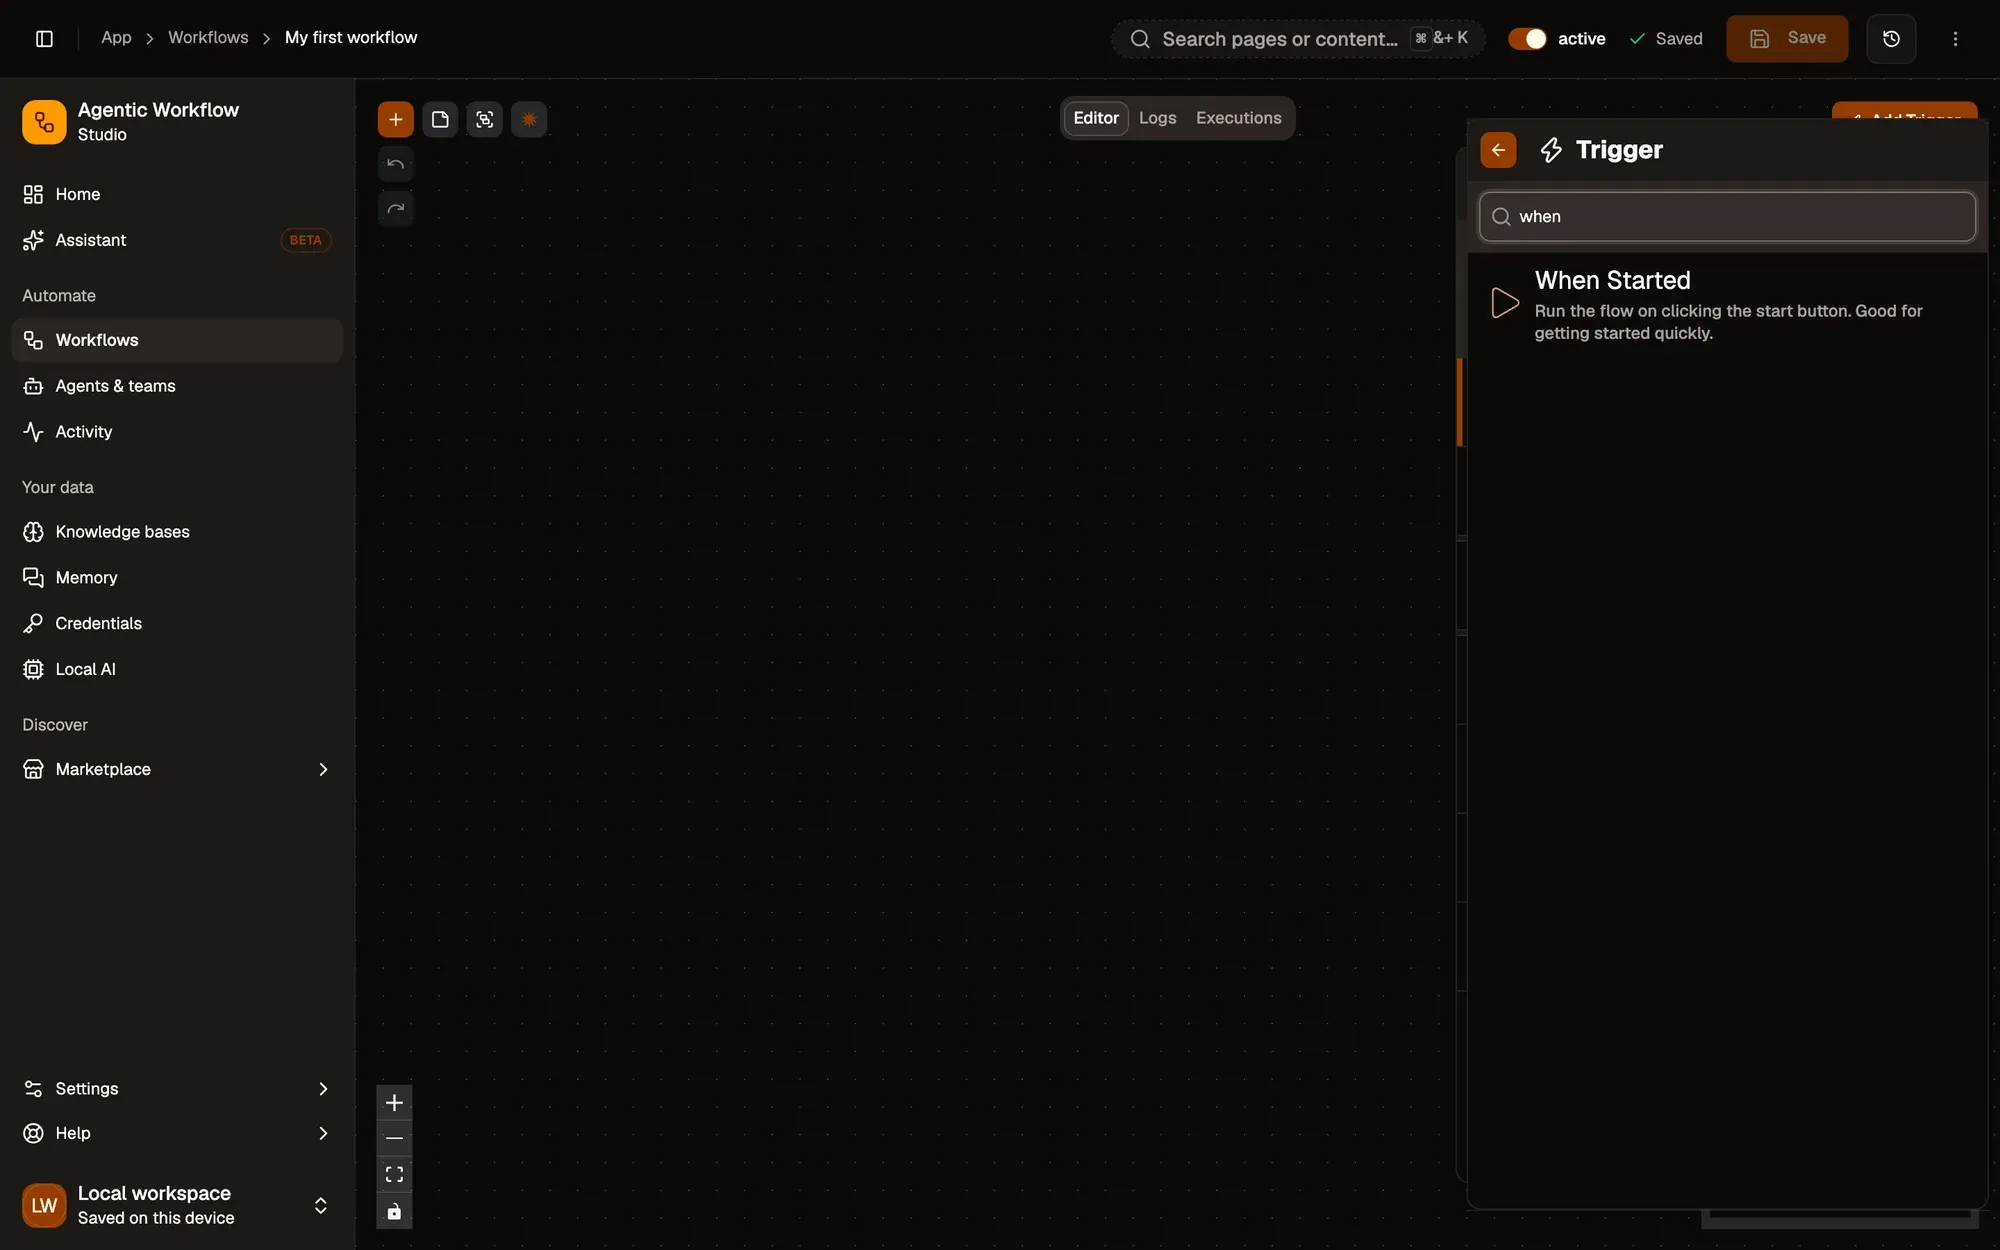Screen dimensions: 2000x1250
Task: Zoom in the canvas
Action: (394, 1103)
